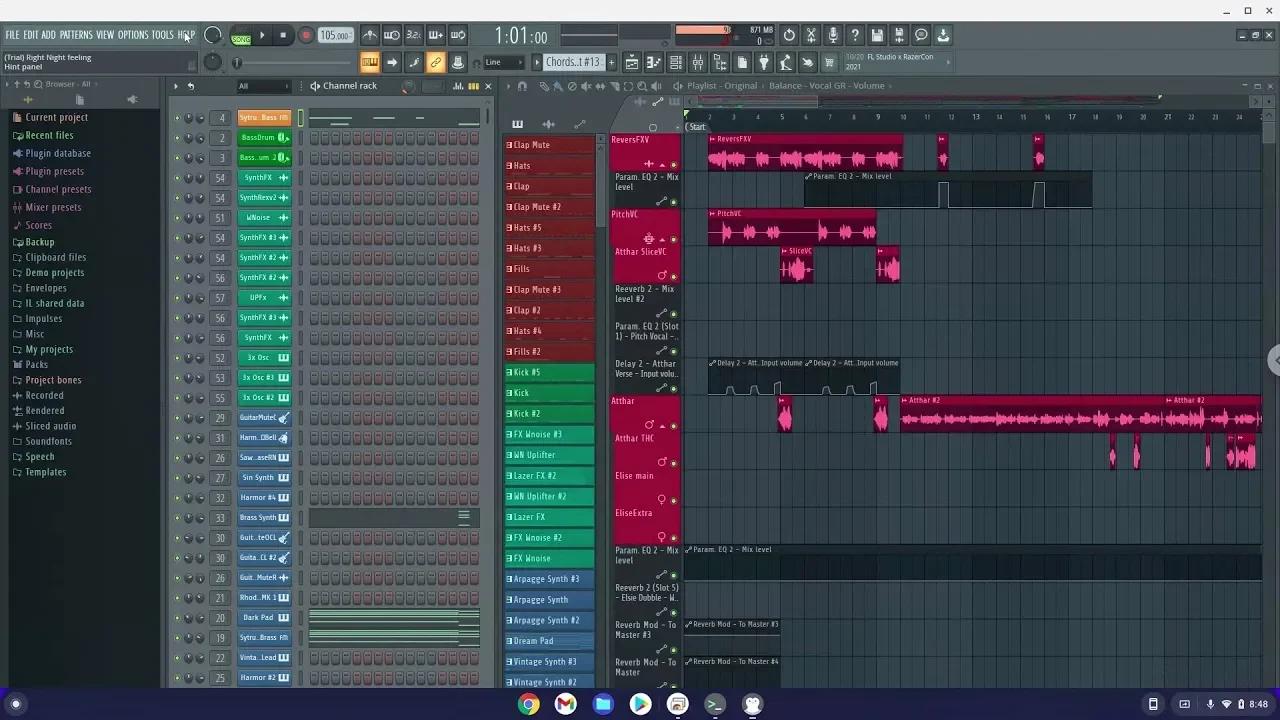Select the playlist pencil draw tool

544,86
